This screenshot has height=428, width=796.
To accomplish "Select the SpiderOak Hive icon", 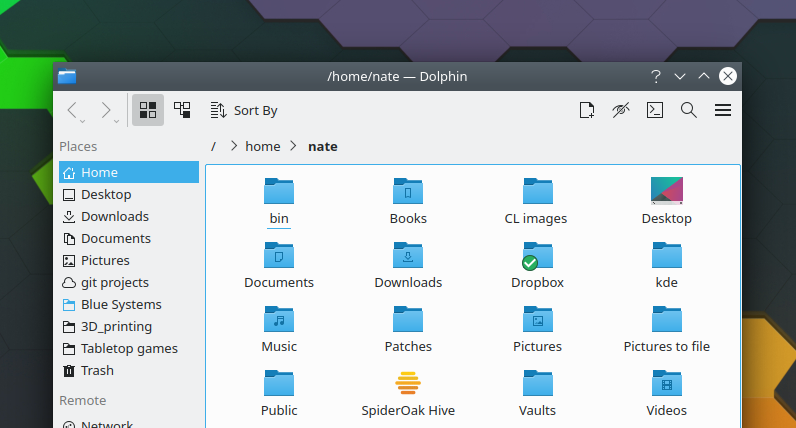I will point(408,383).
